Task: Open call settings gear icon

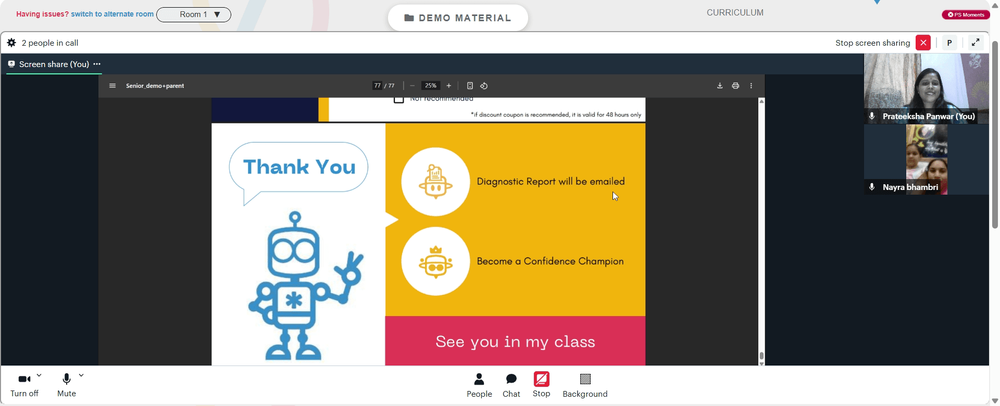Action: (11, 43)
